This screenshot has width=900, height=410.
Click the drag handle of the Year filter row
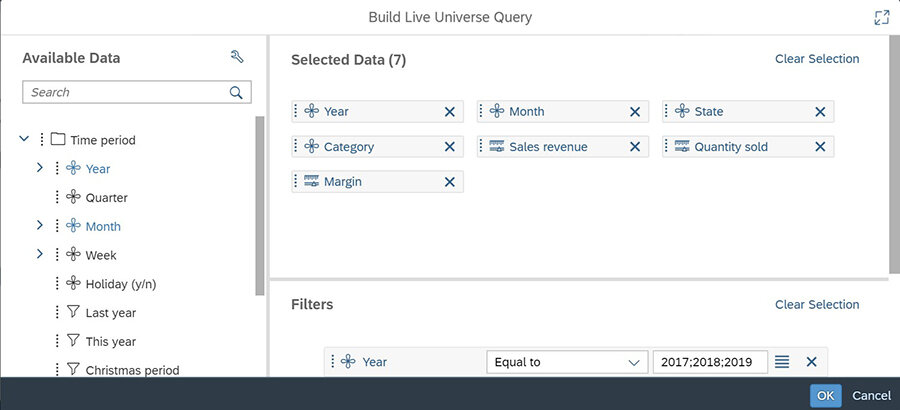pyautogui.click(x=332, y=362)
